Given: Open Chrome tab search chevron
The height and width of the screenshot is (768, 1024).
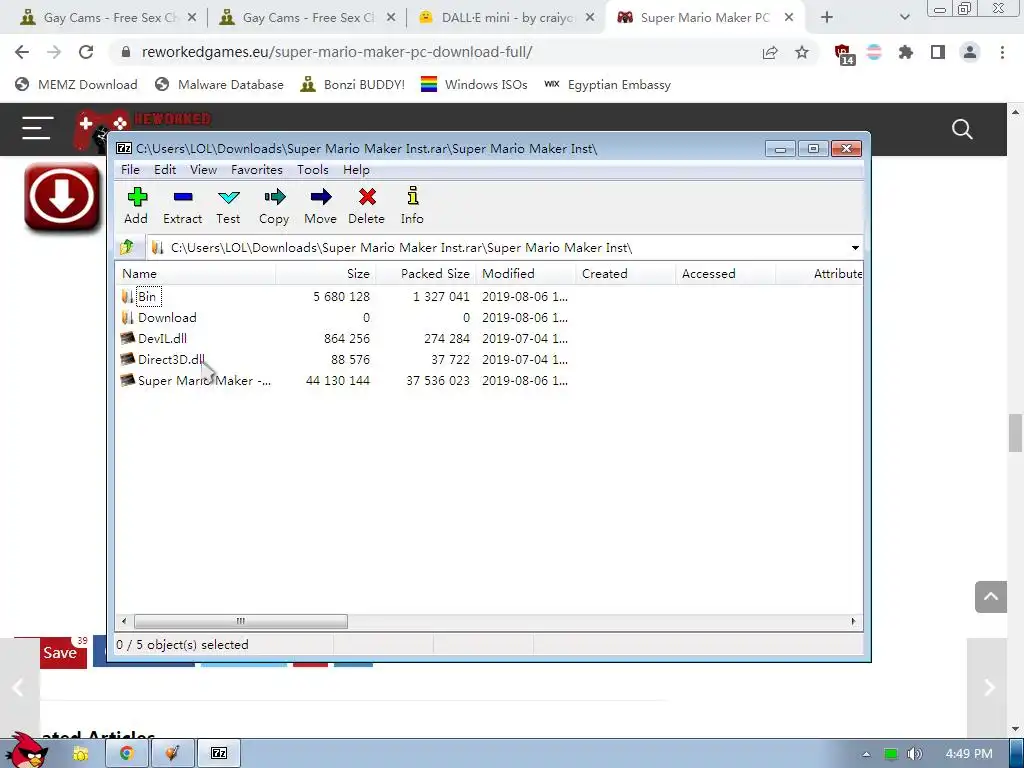Looking at the screenshot, I should point(904,18).
